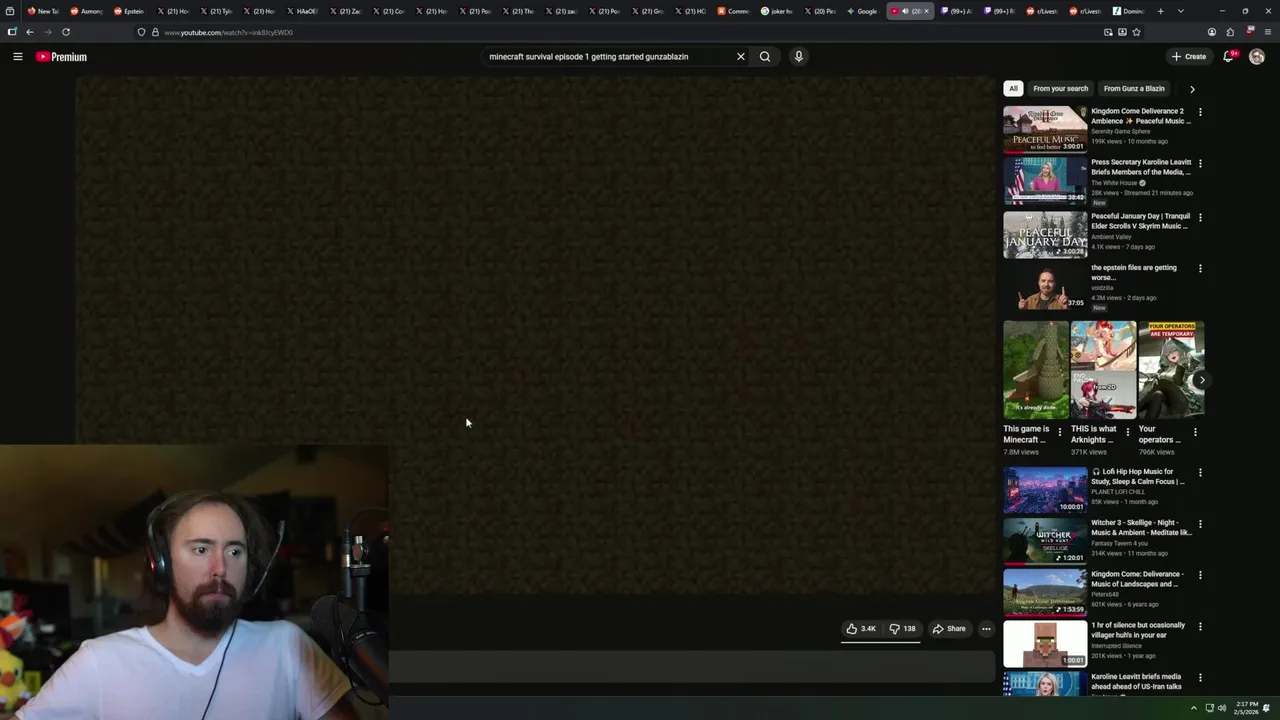
Task: Reload the page with the refresh button
Action: click(66, 32)
